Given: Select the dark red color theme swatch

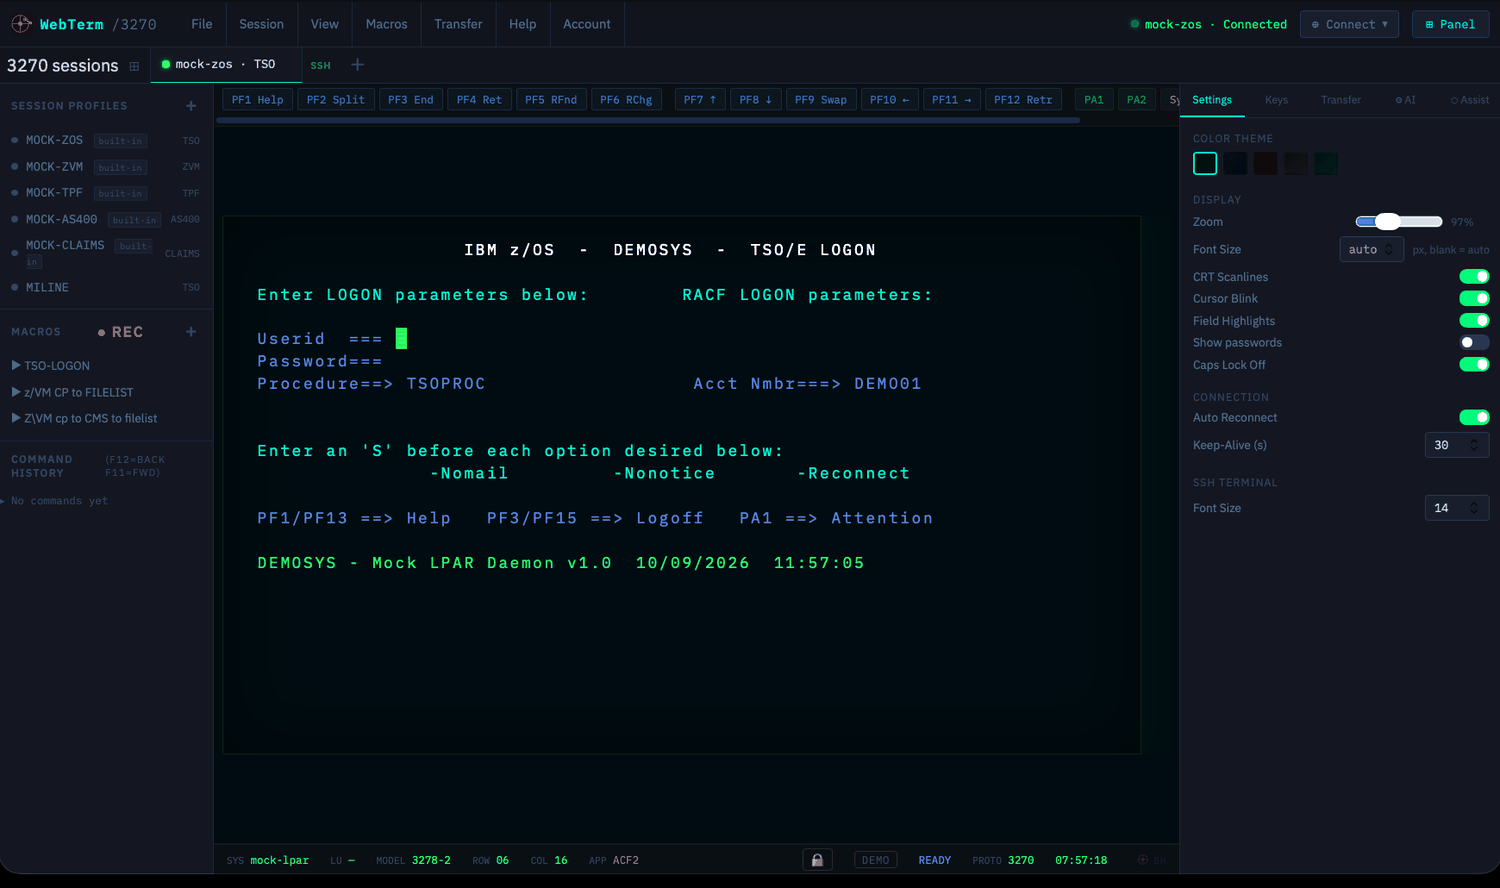Looking at the screenshot, I should [1265, 163].
